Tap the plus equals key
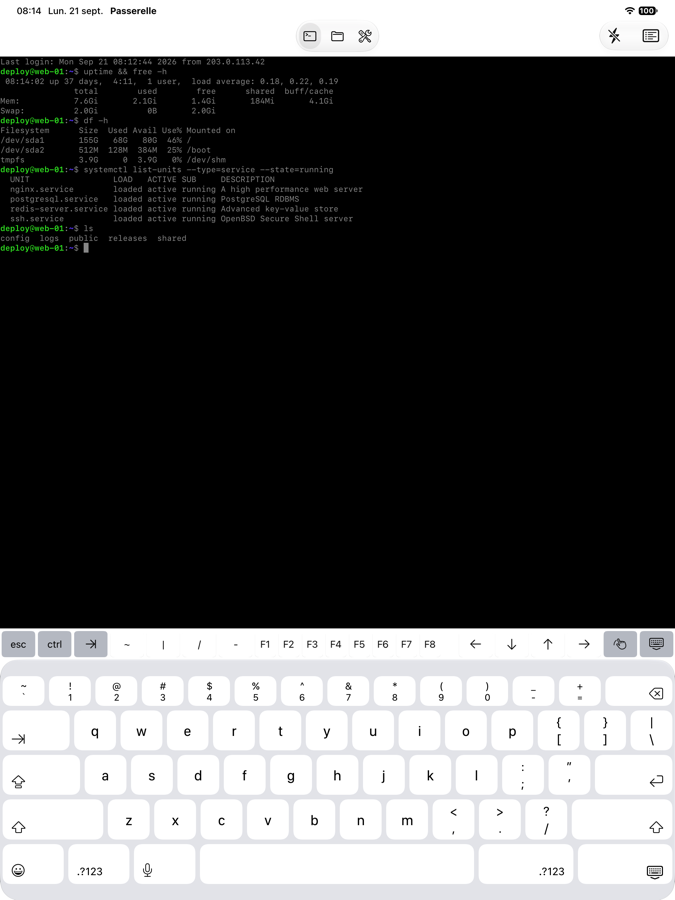Image resolution: width=675 pixels, height=900 pixels. coord(580,691)
